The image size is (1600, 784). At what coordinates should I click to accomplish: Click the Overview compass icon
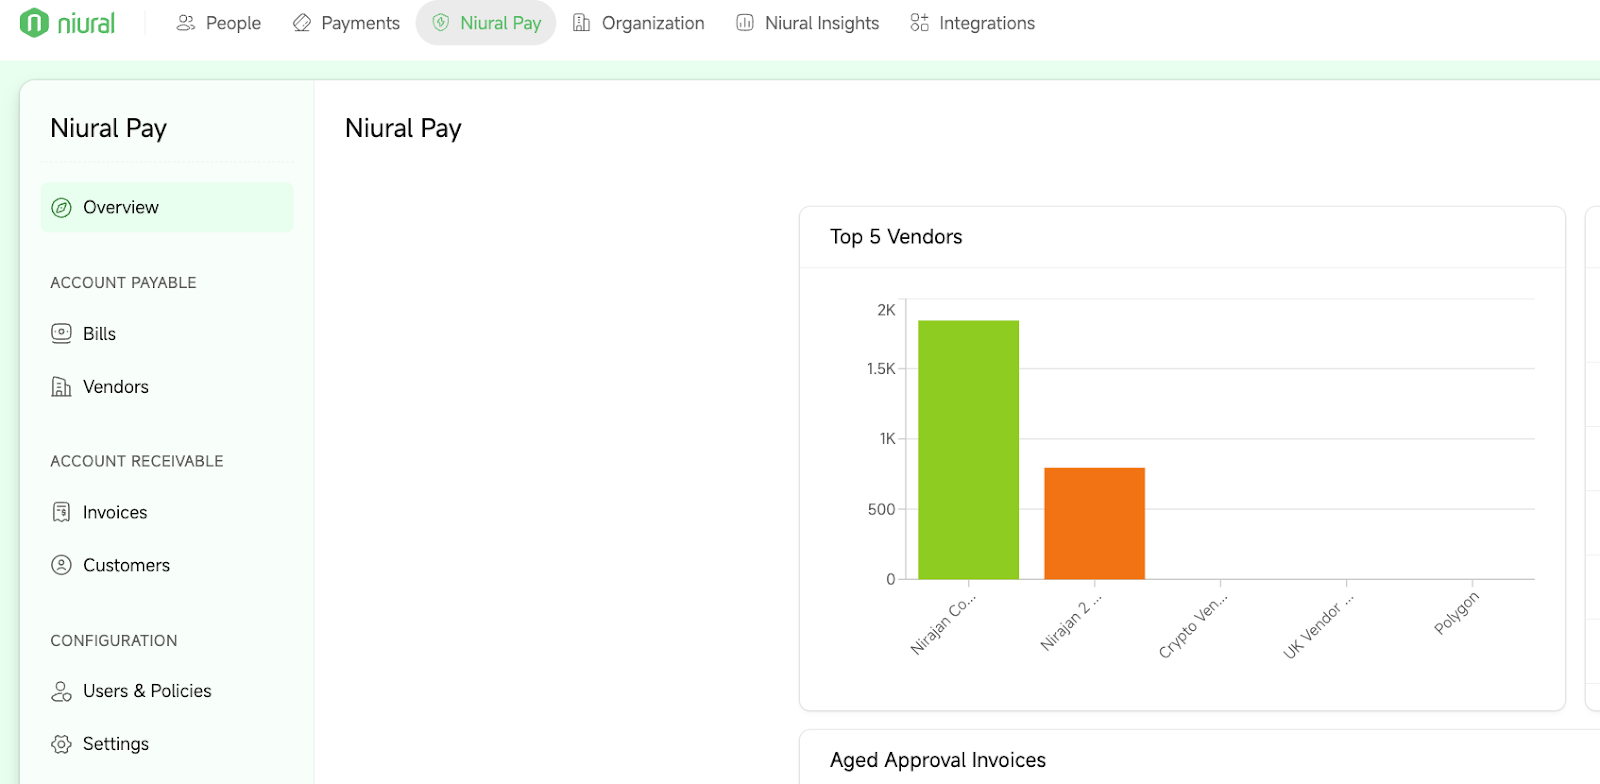tap(61, 207)
